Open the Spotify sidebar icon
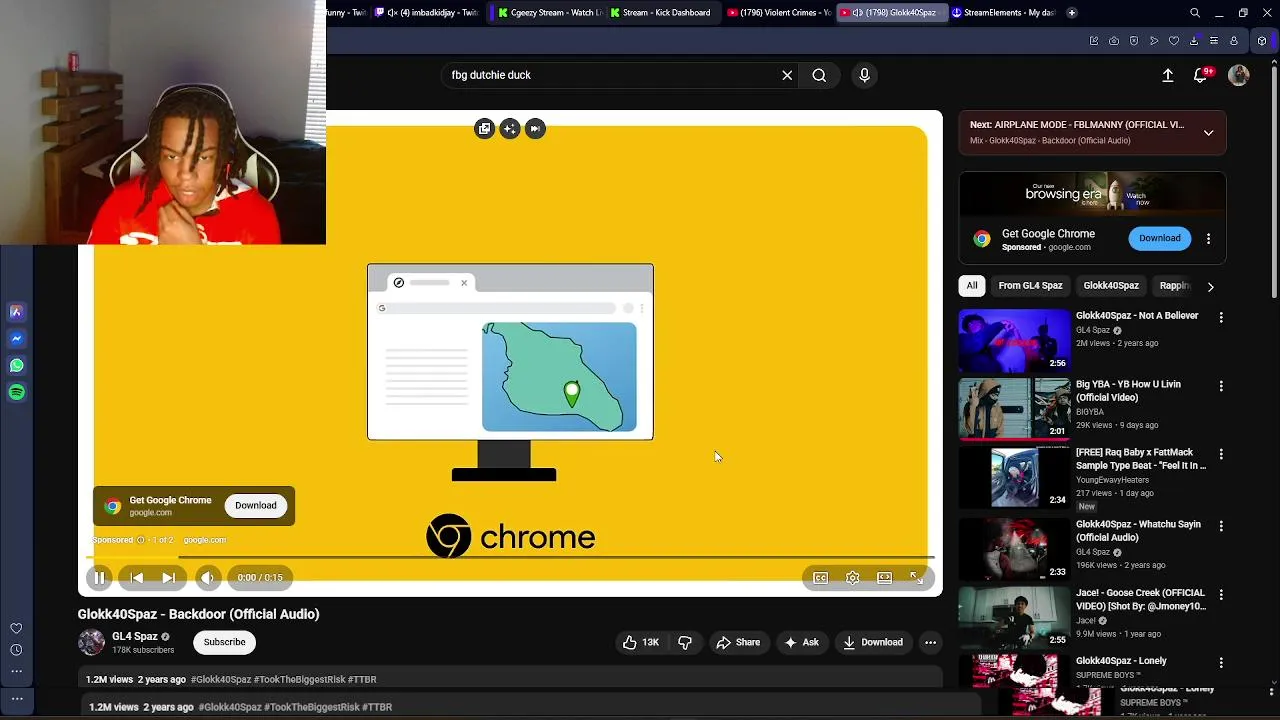1280x720 pixels. pos(16,392)
